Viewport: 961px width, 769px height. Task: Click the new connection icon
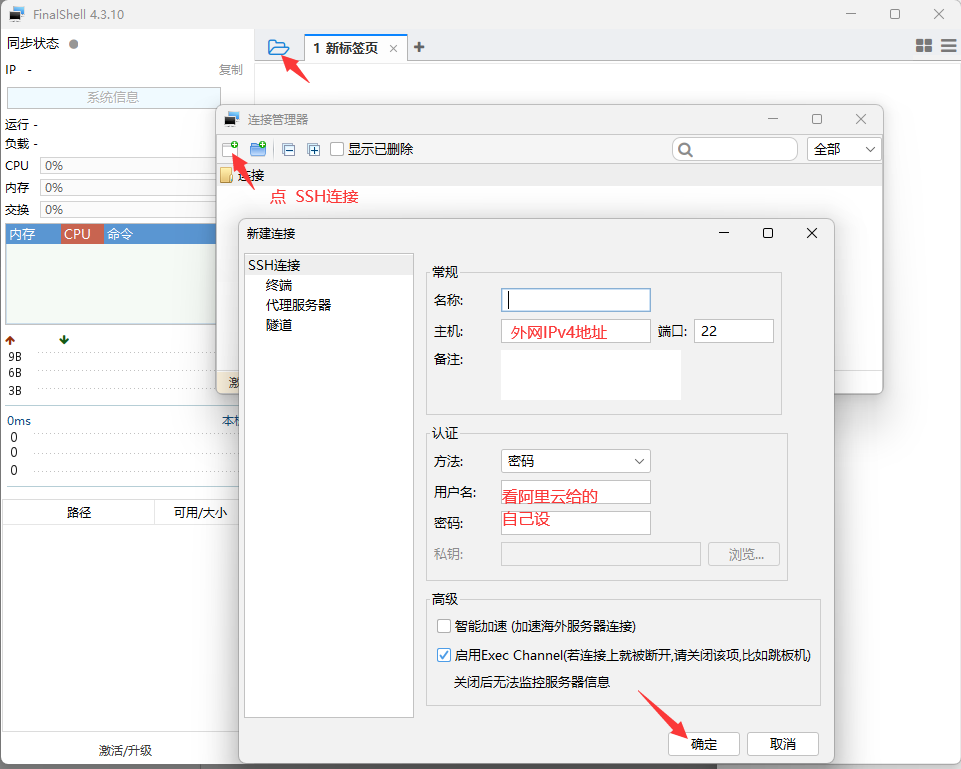230,149
